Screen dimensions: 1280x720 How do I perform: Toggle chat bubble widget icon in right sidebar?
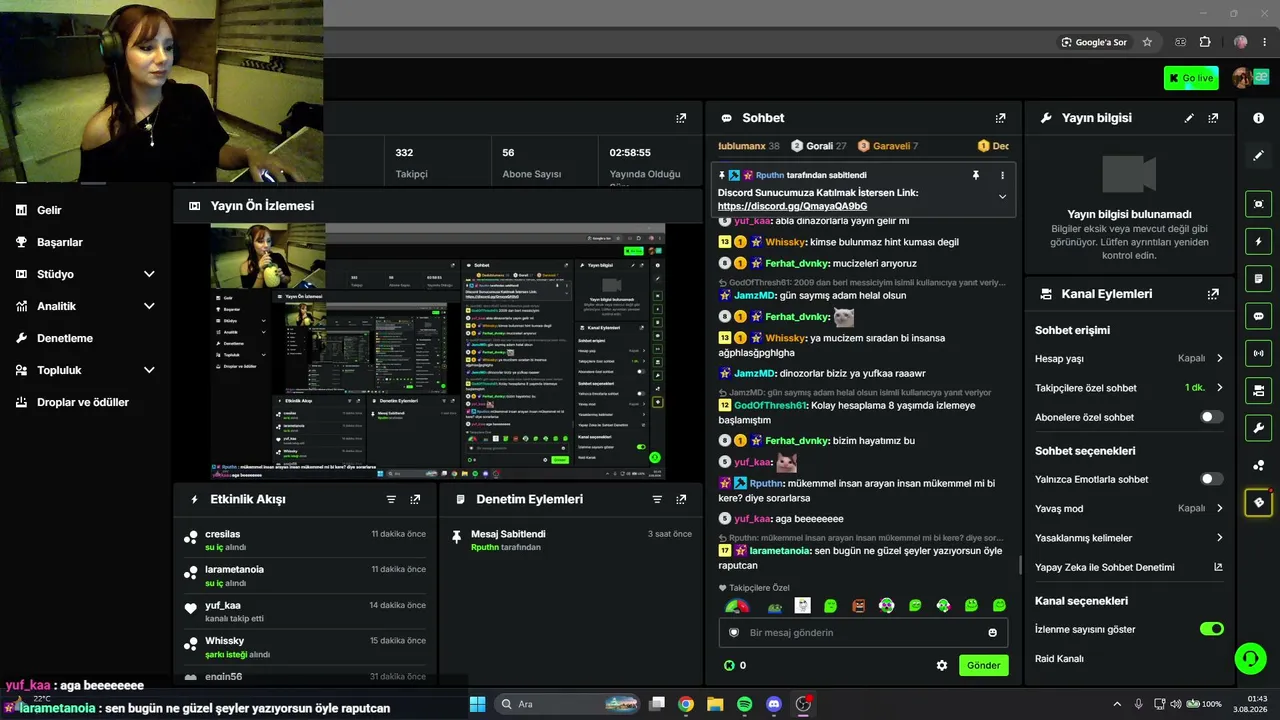point(1258,316)
